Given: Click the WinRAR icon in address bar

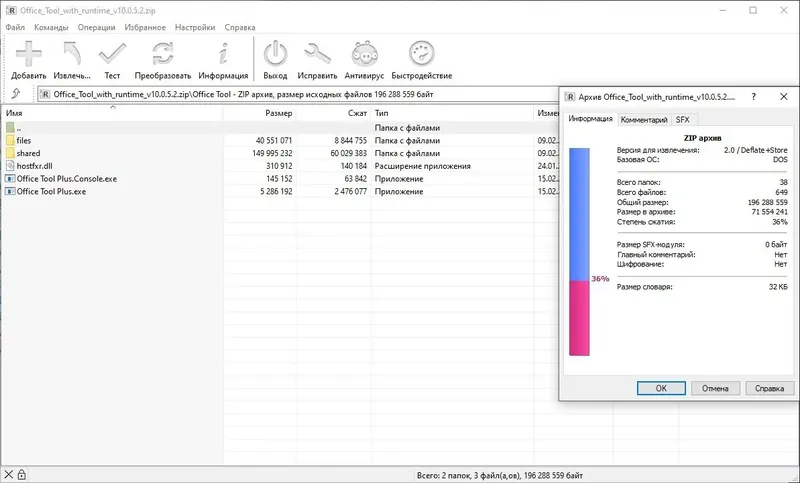Looking at the screenshot, I should click(45, 94).
